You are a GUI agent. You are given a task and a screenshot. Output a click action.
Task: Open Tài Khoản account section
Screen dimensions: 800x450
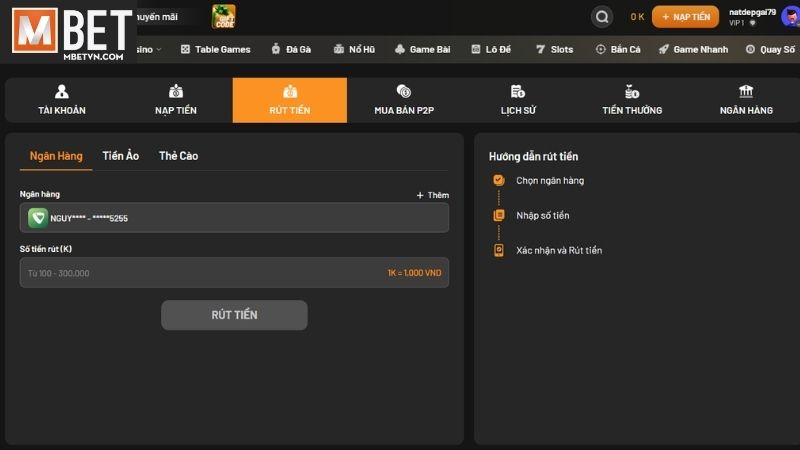(x=62, y=100)
